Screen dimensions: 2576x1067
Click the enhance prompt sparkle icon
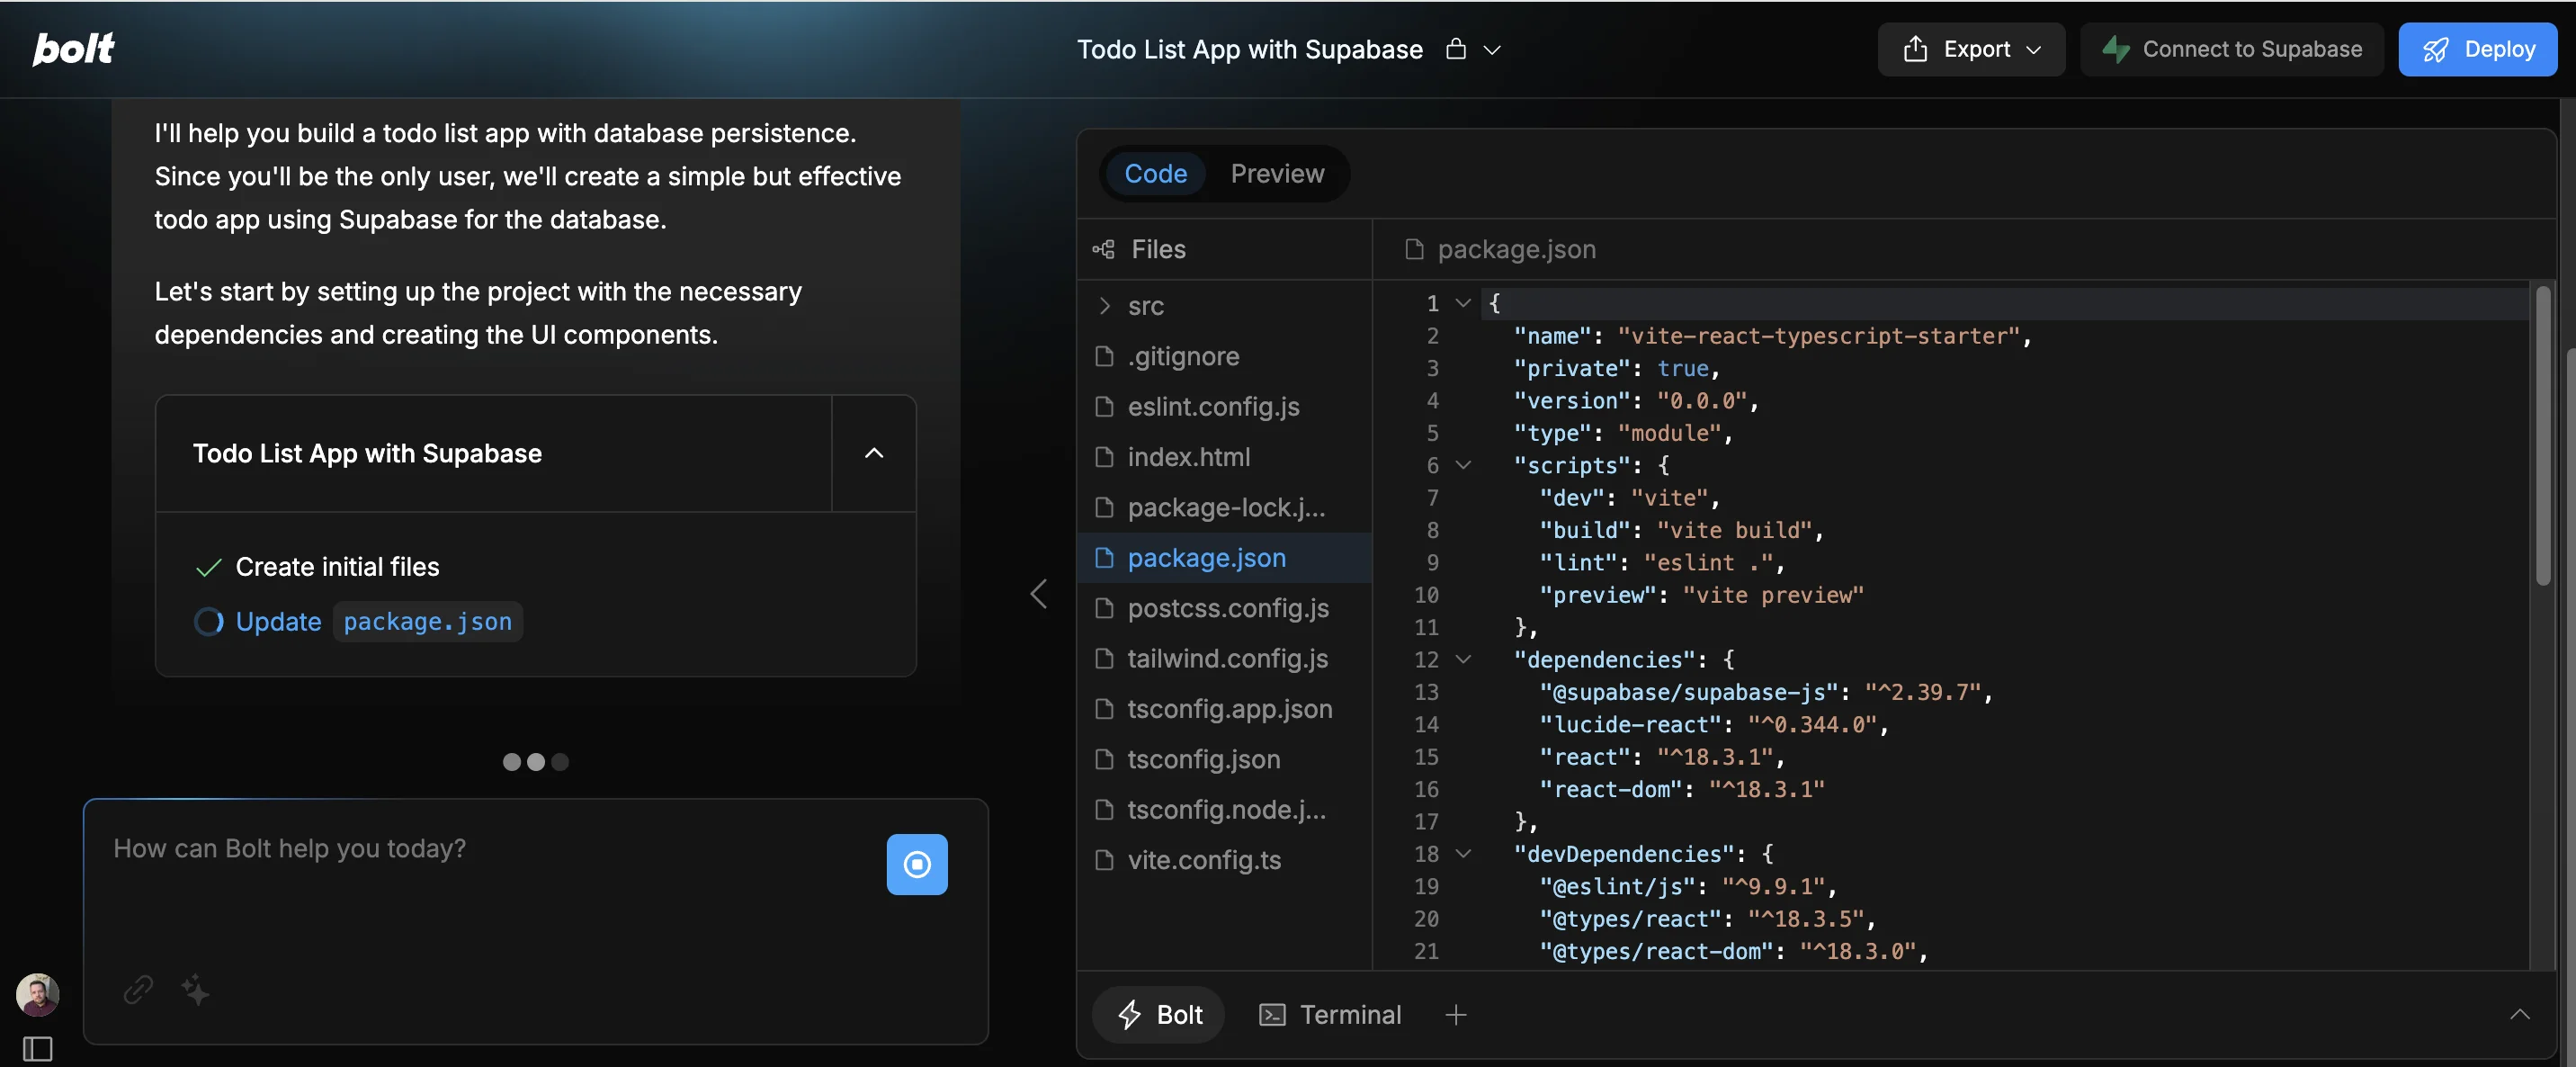tap(195, 989)
